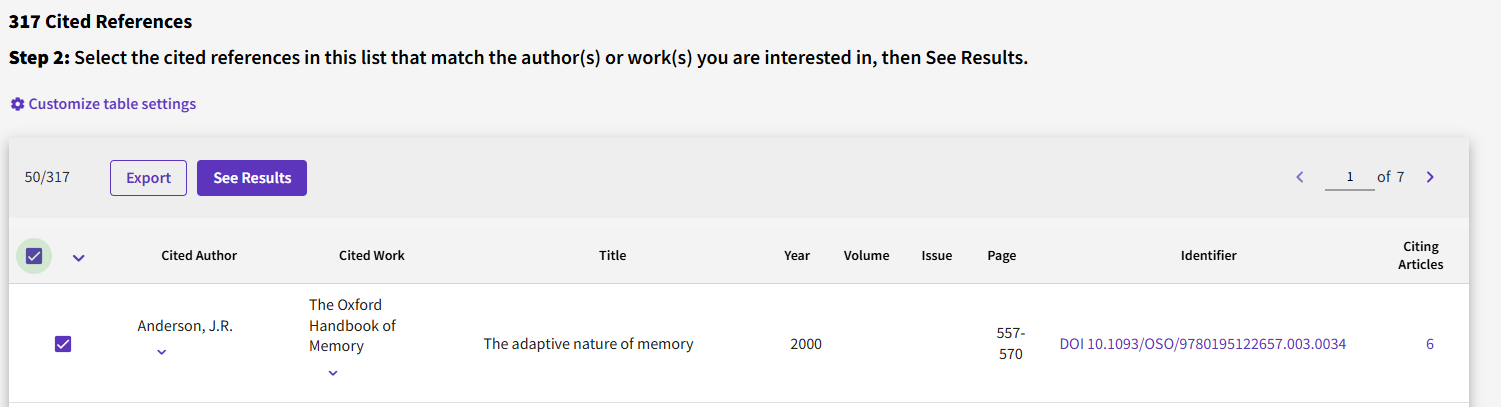1501x407 pixels.
Task: Click the Year column header
Action: tap(797, 255)
